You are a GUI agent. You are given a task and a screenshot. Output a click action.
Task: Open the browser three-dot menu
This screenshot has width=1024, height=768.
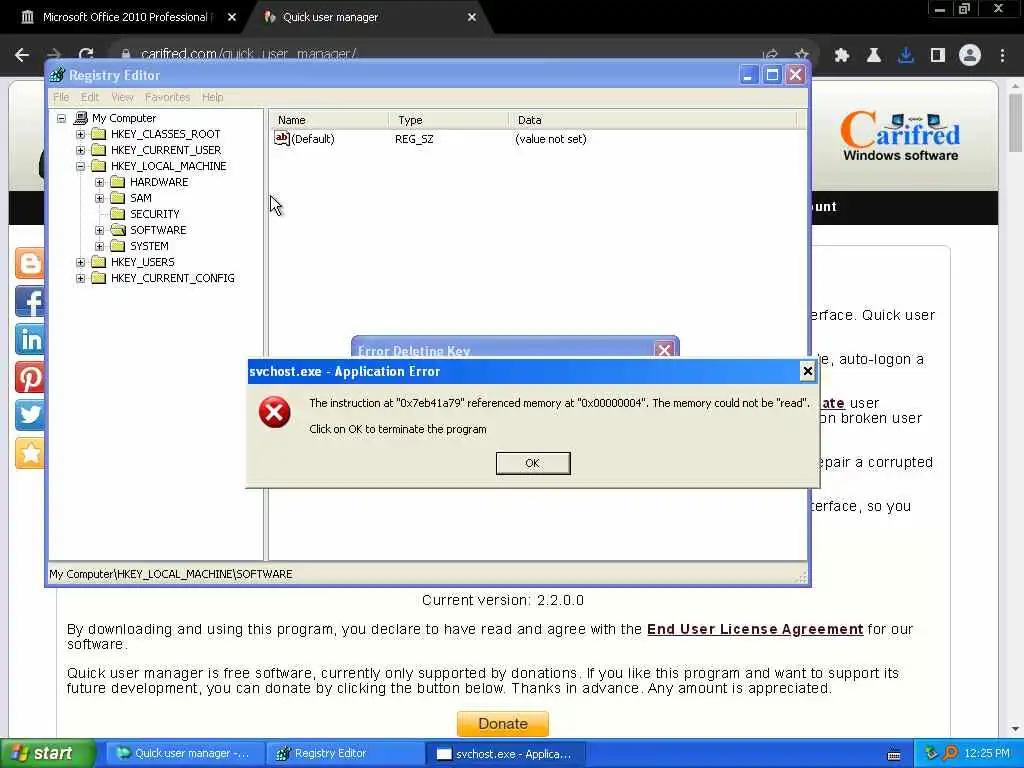pyautogui.click(x=1002, y=56)
